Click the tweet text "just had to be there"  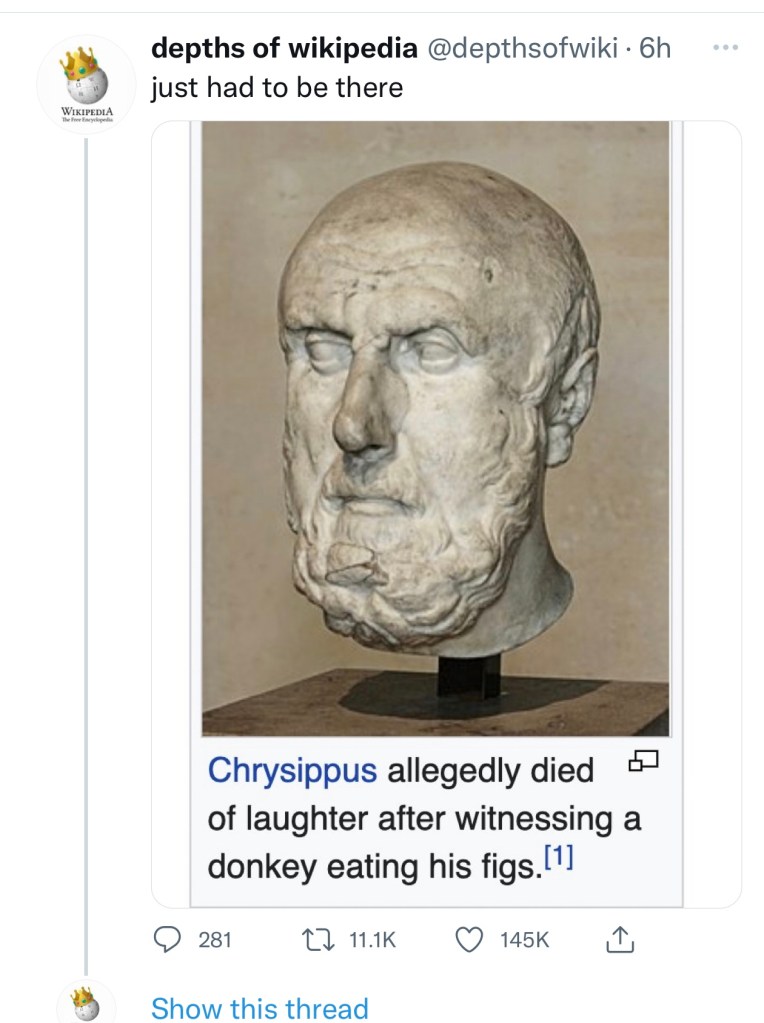pos(277,87)
